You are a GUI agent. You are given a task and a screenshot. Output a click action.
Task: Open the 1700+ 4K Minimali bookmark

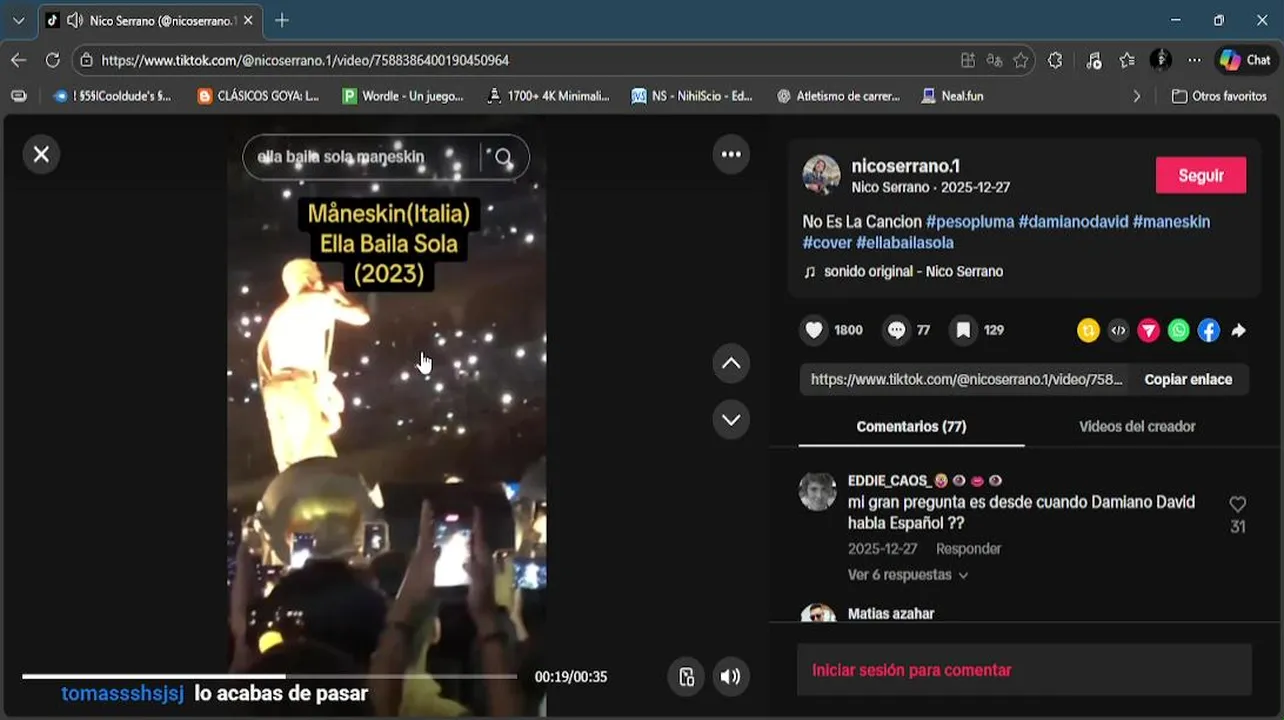(548, 96)
